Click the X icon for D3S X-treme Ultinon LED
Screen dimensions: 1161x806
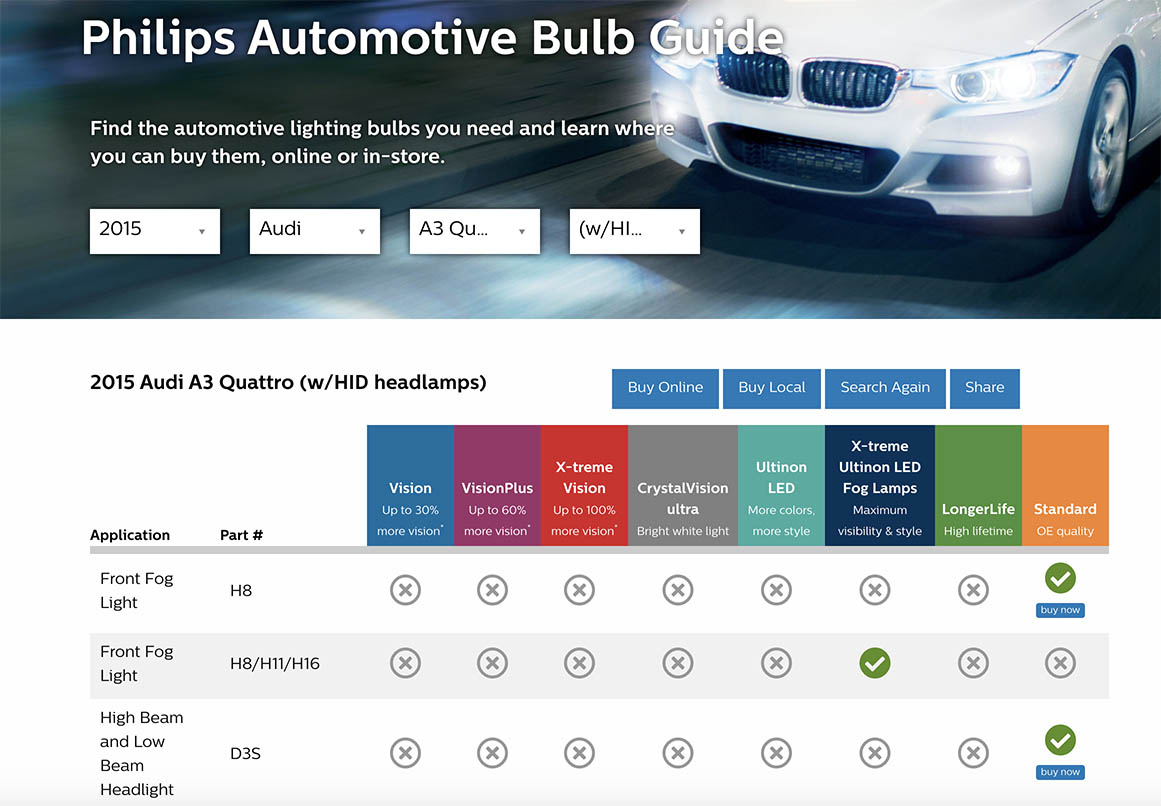point(874,753)
